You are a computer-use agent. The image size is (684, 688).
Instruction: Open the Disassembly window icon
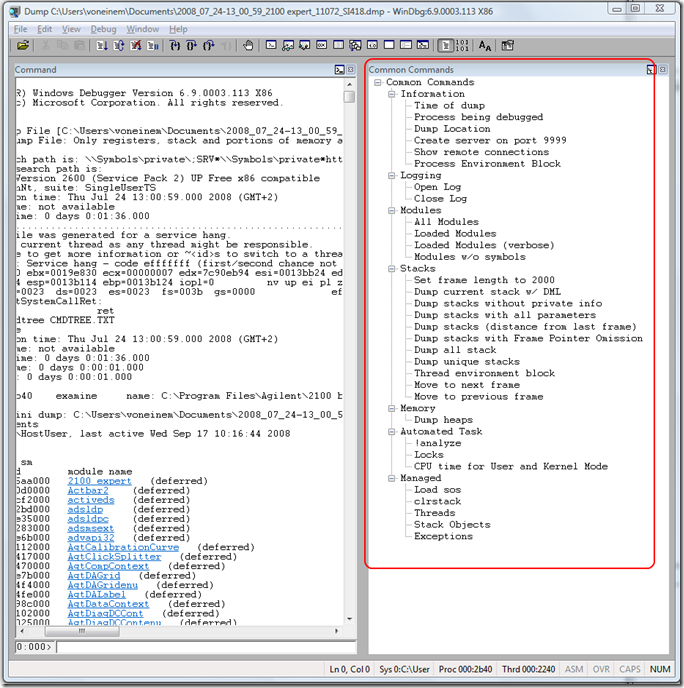click(x=372, y=45)
